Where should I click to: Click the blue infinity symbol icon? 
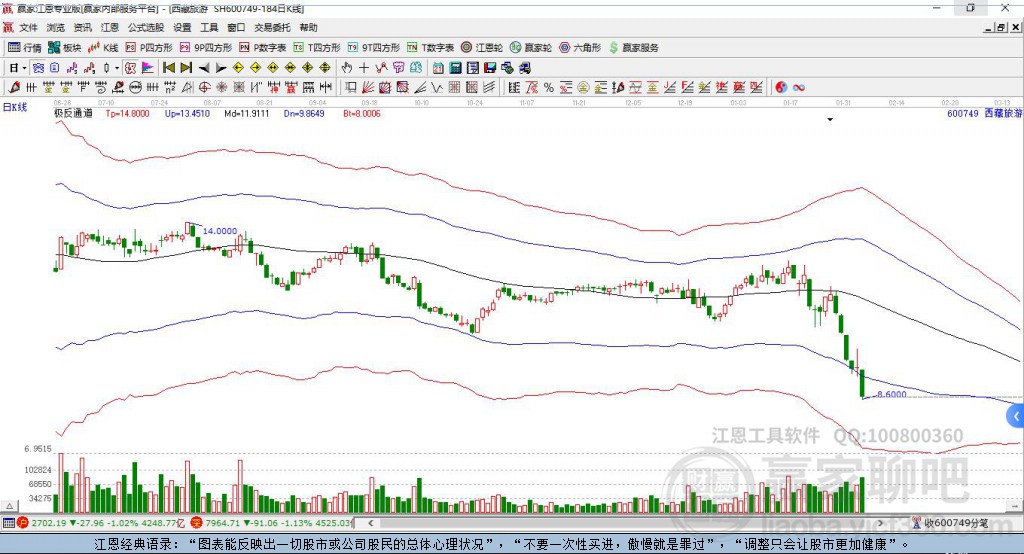(x=799, y=87)
